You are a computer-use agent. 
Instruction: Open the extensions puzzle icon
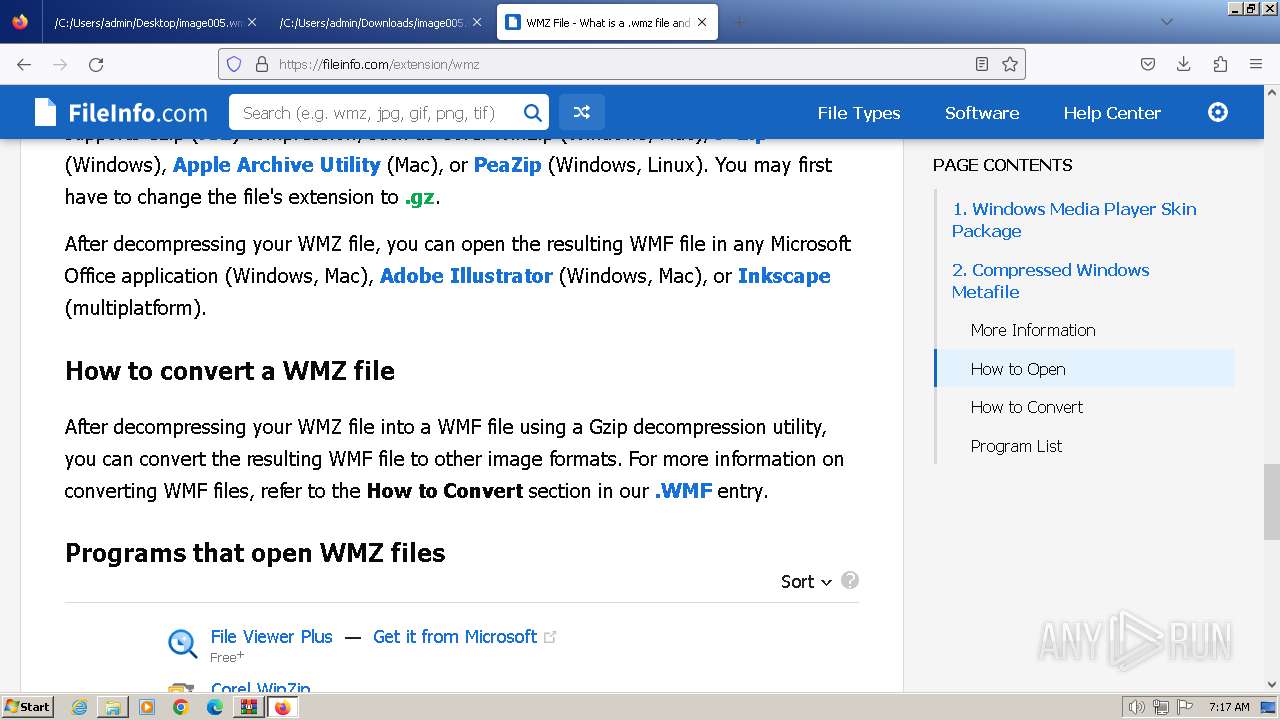pos(1220,64)
